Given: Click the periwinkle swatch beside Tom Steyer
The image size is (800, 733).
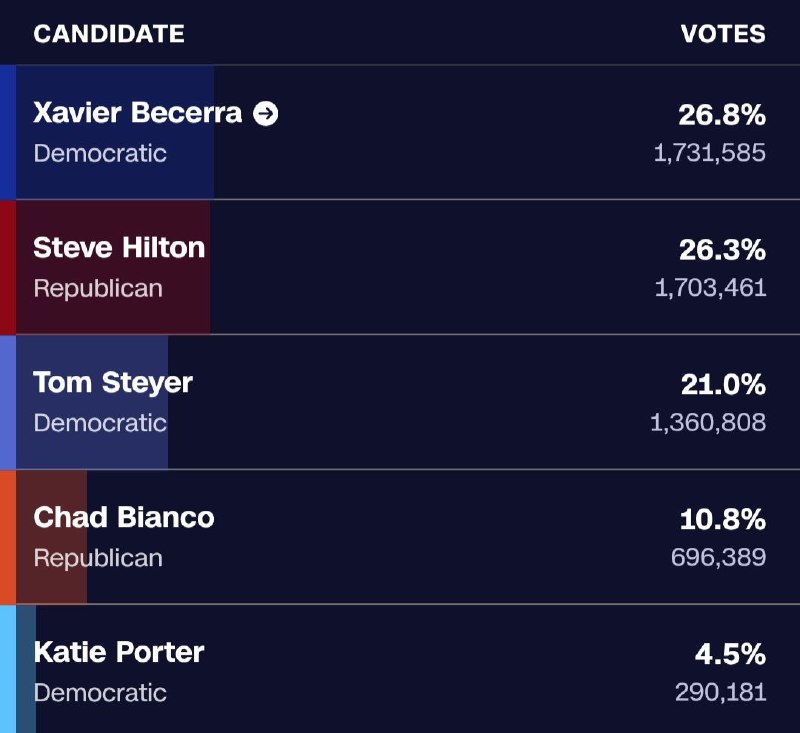Looking at the screenshot, I should [x=8, y=402].
